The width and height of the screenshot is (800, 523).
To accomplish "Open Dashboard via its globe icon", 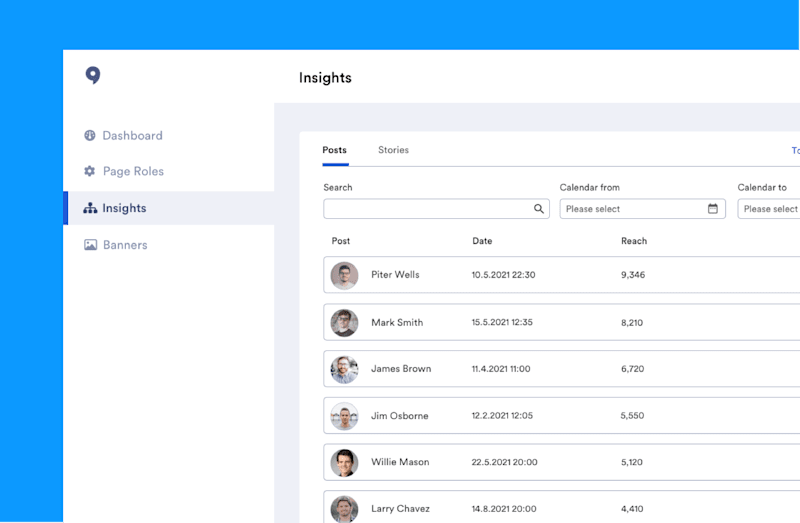I will [x=90, y=135].
